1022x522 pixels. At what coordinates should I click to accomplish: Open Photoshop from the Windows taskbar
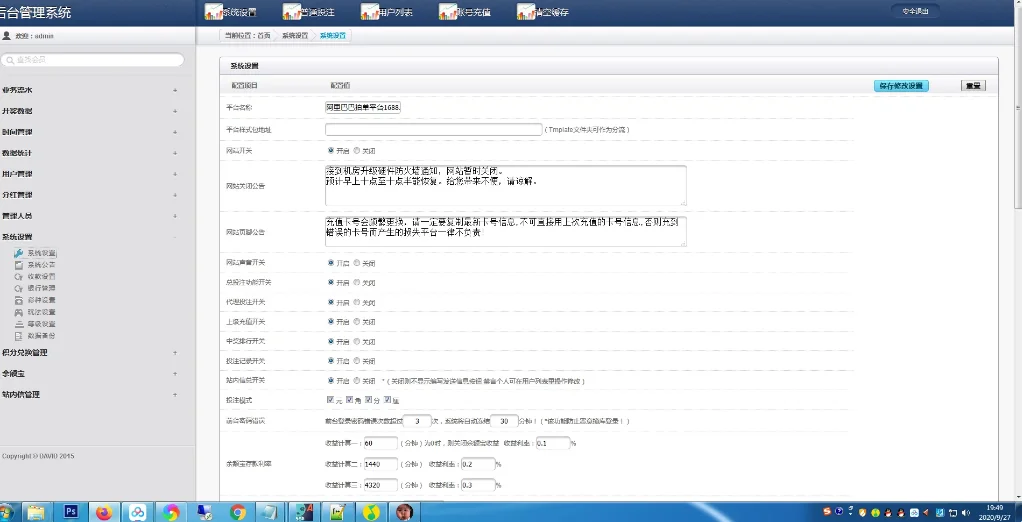tap(71, 512)
